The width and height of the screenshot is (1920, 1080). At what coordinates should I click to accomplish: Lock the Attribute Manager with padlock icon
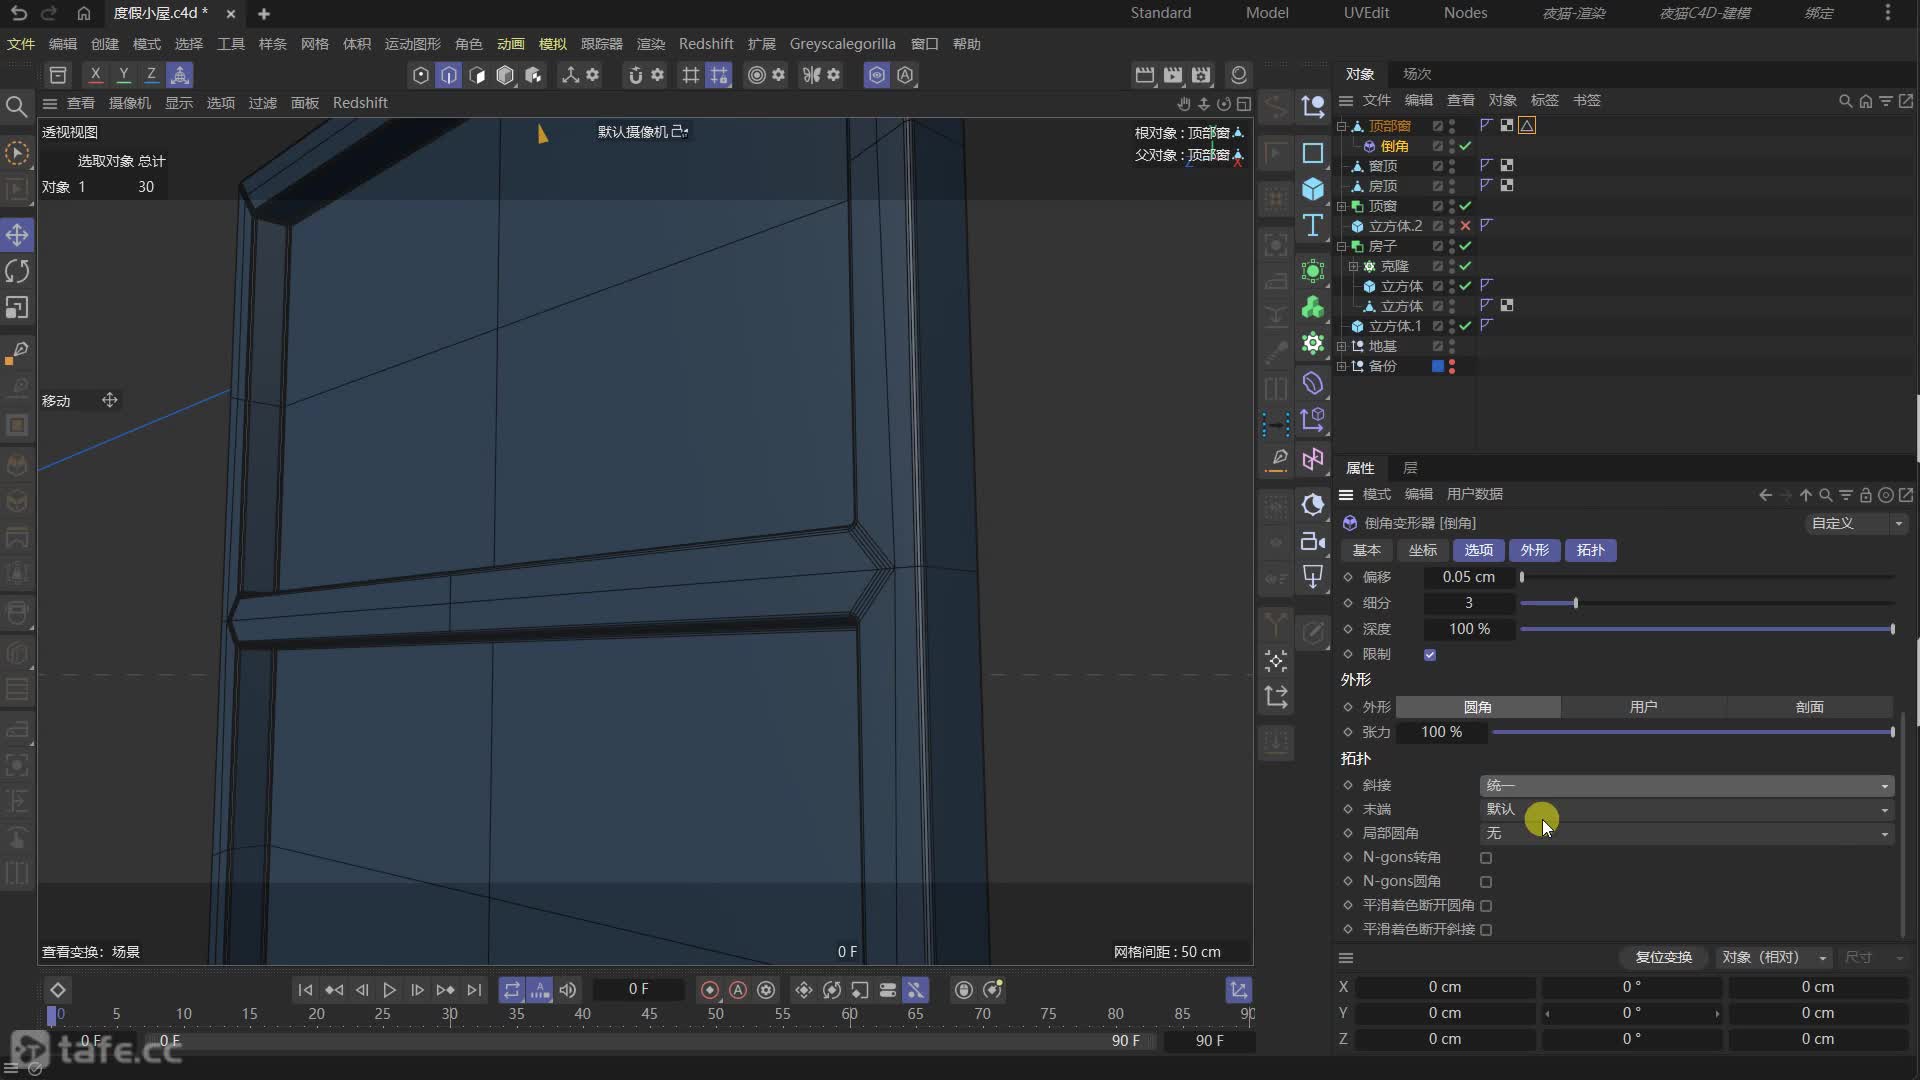click(x=1865, y=495)
